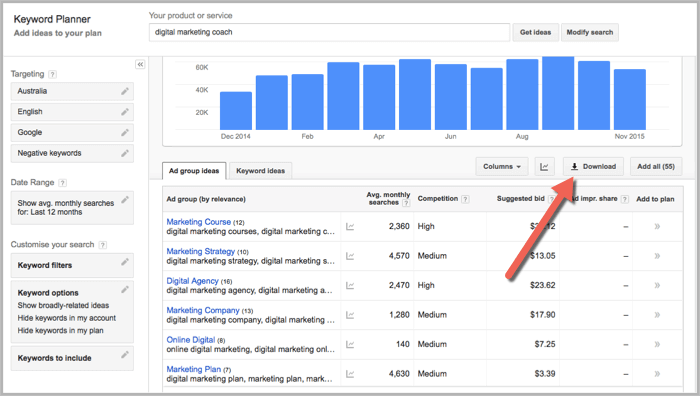Open Ad impr. share help icon

coord(625,199)
